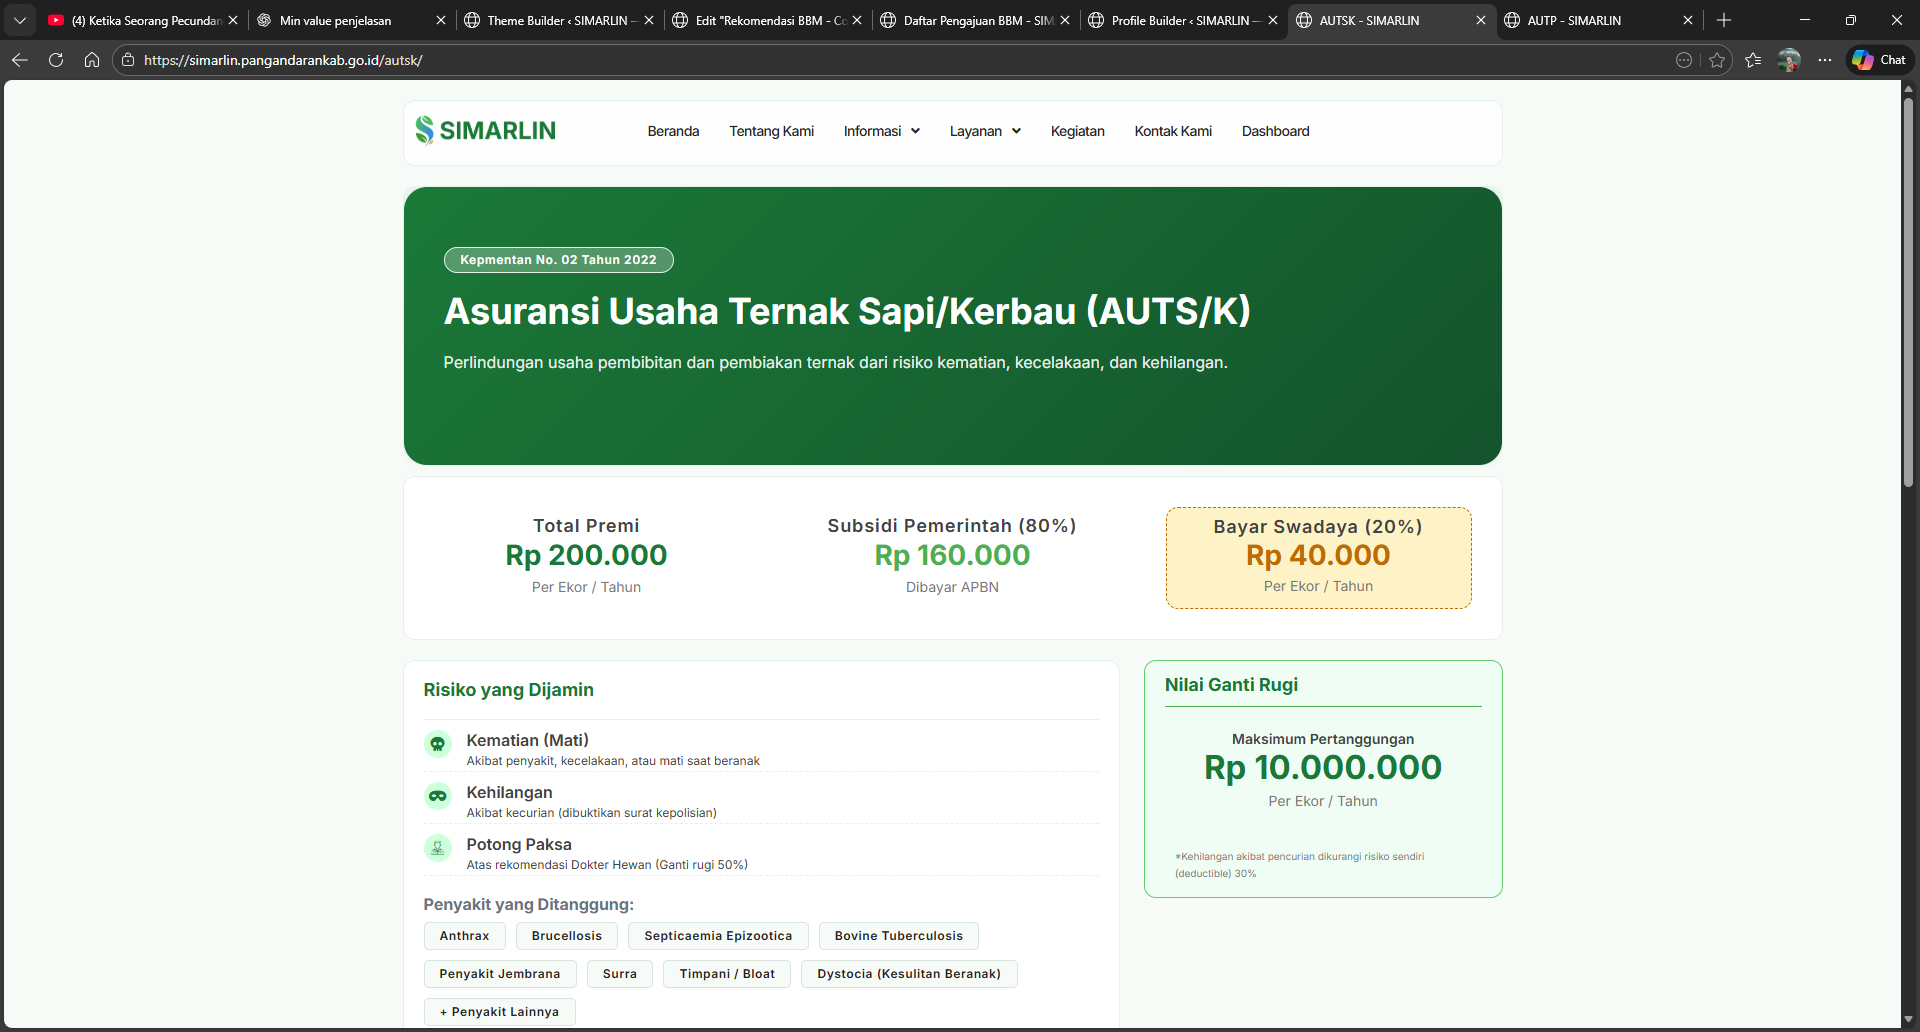Click the vertical page scrollbar
This screenshot has height=1032, width=1920.
[1908, 300]
